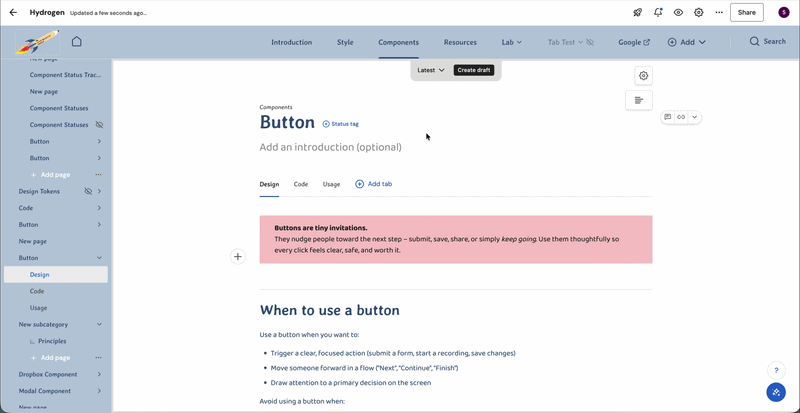Open the Lab dropdown menu
The image size is (800, 413).
coord(511,42)
